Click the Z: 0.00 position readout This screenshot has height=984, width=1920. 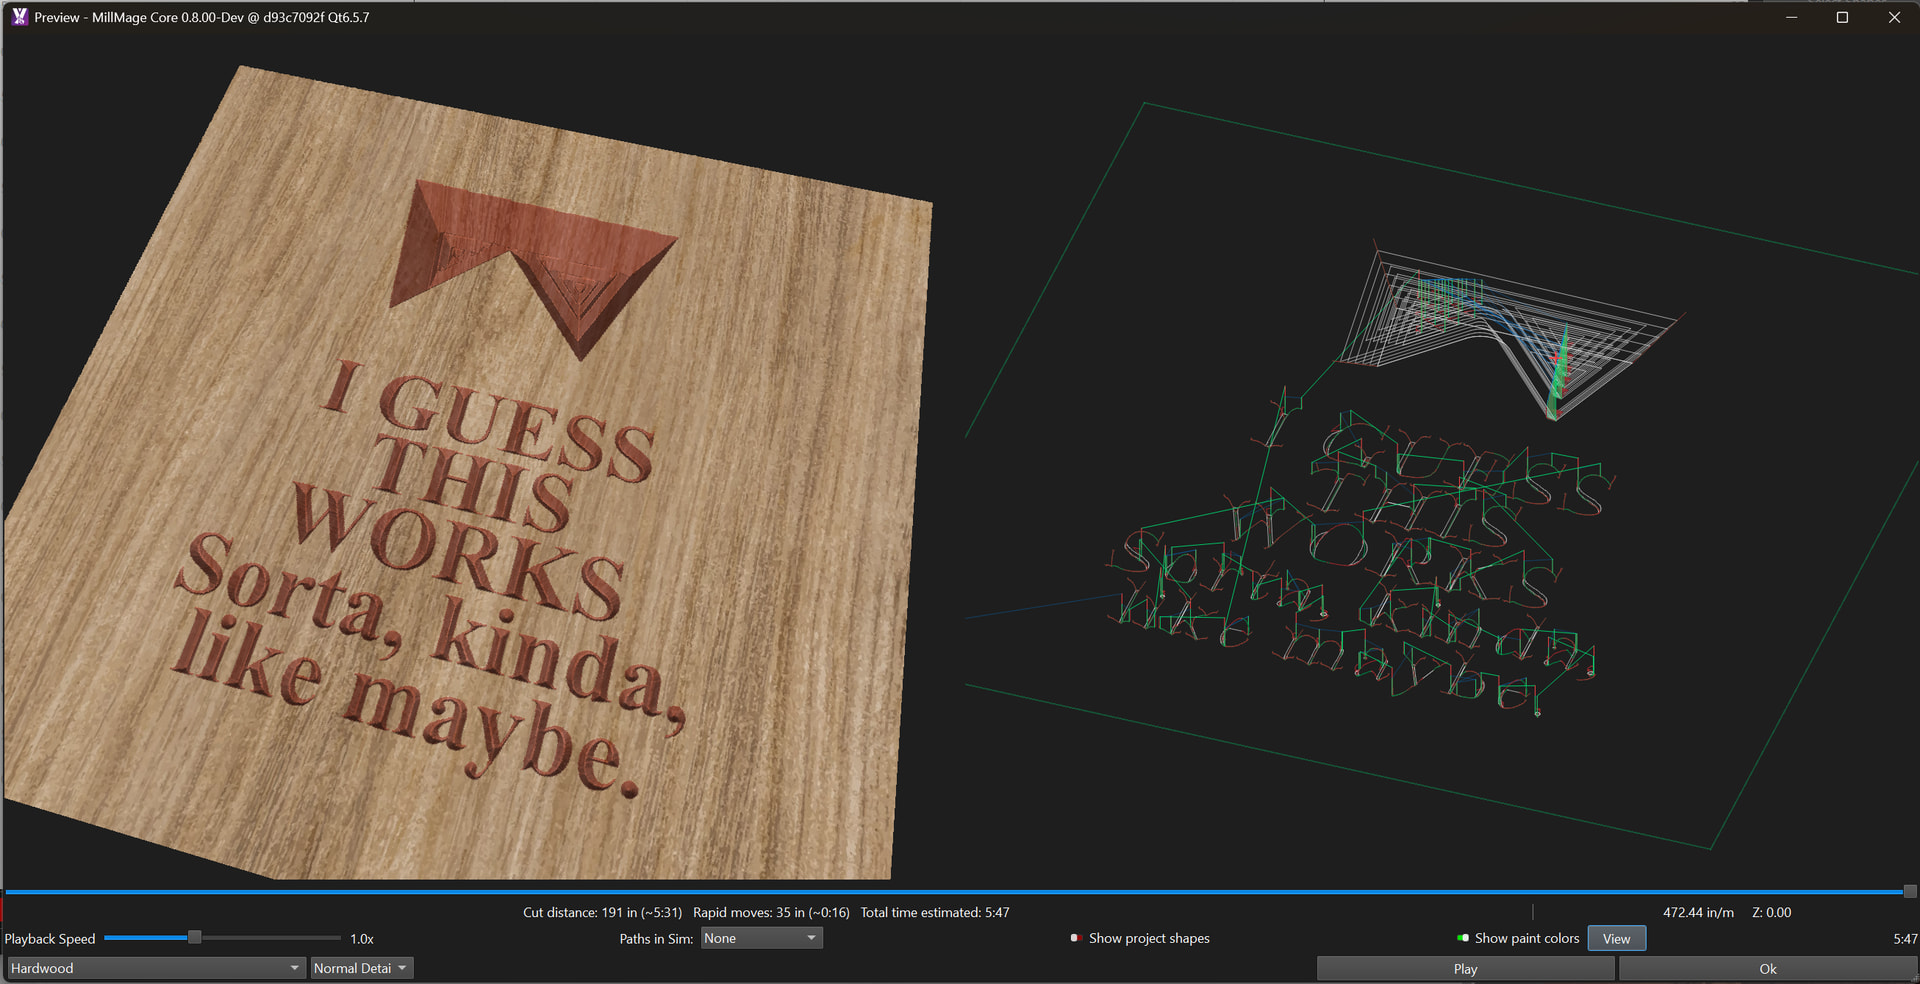click(x=1771, y=912)
